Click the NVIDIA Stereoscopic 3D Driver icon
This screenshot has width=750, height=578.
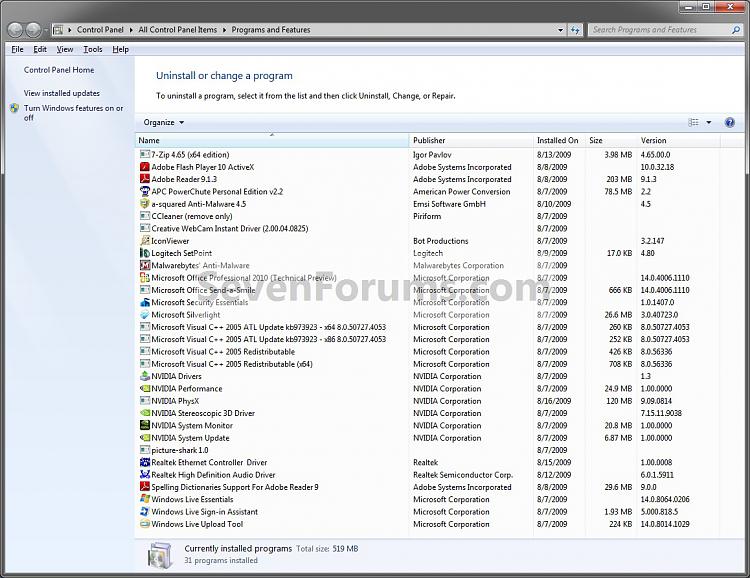(x=144, y=413)
